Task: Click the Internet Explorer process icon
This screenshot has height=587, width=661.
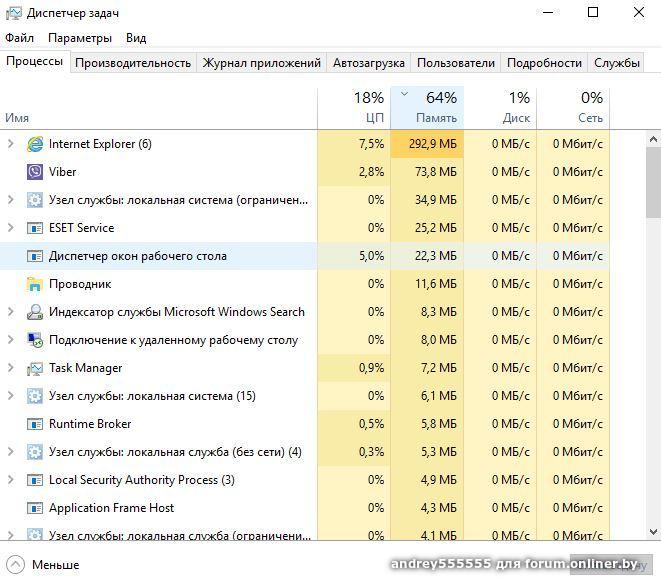Action: (x=35, y=144)
